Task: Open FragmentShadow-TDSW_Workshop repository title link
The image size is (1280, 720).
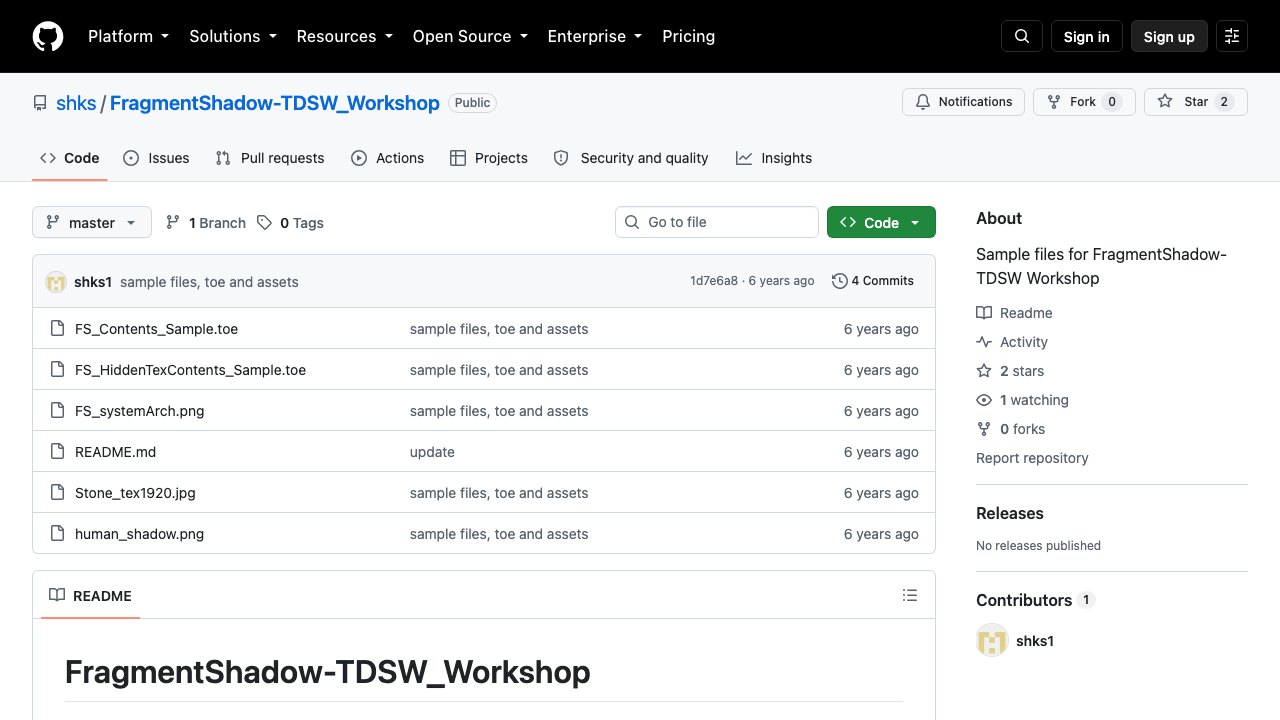Action: [x=275, y=103]
